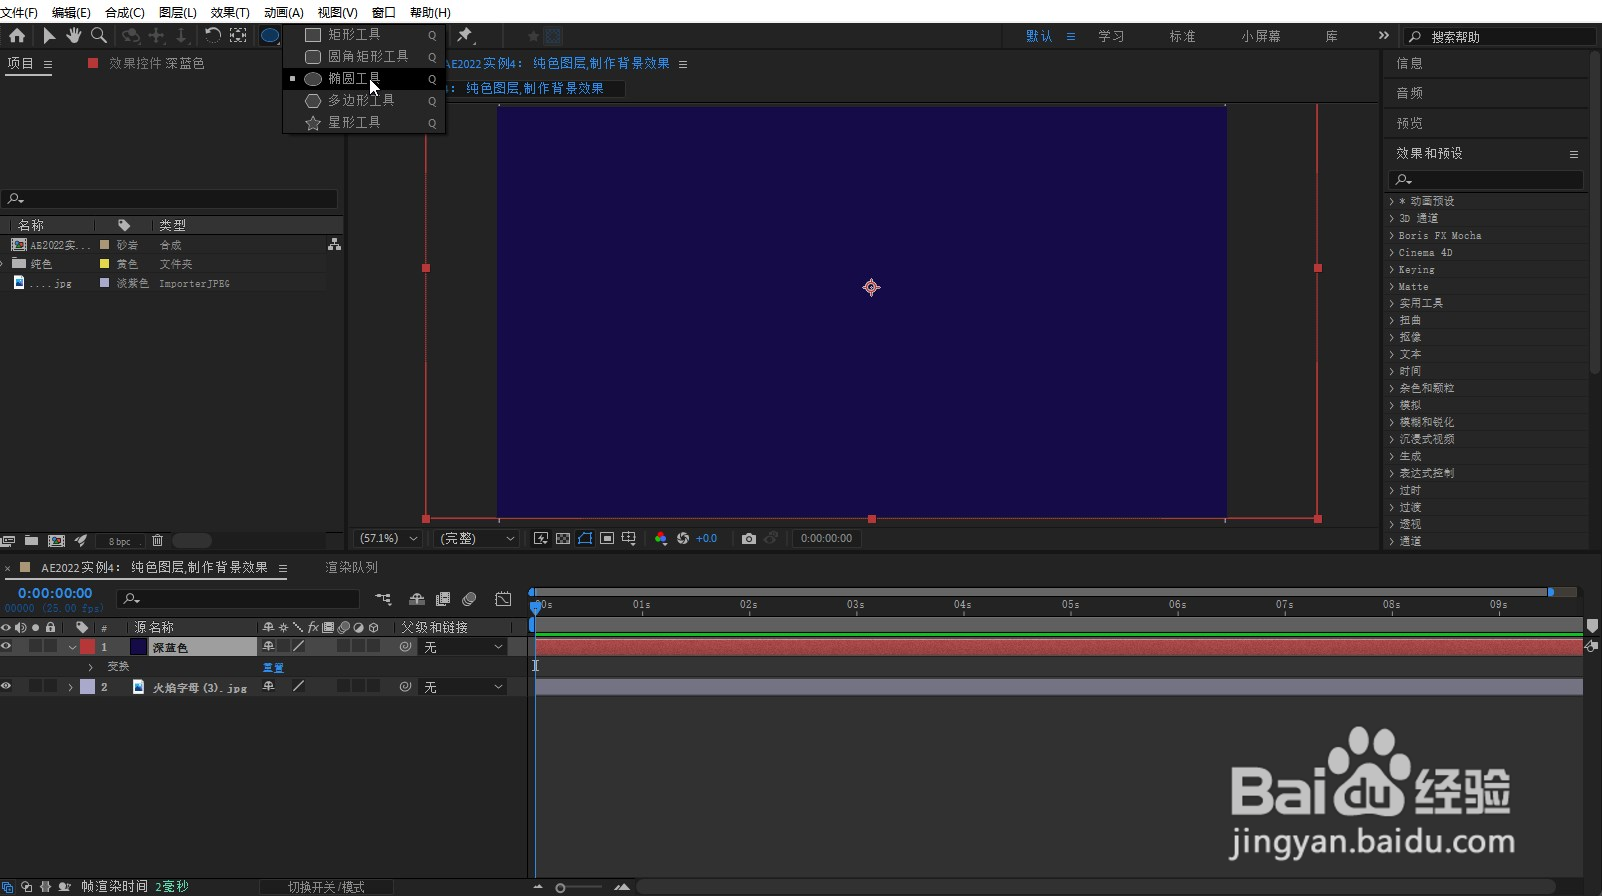This screenshot has height=896, width=1602.
Task: Create a new folder in project panel
Action: click(x=32, y=541)
